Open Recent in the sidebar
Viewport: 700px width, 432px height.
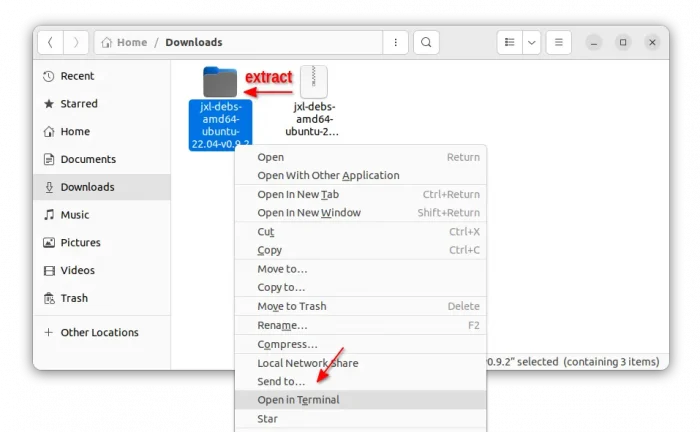(x=77, y=76)
